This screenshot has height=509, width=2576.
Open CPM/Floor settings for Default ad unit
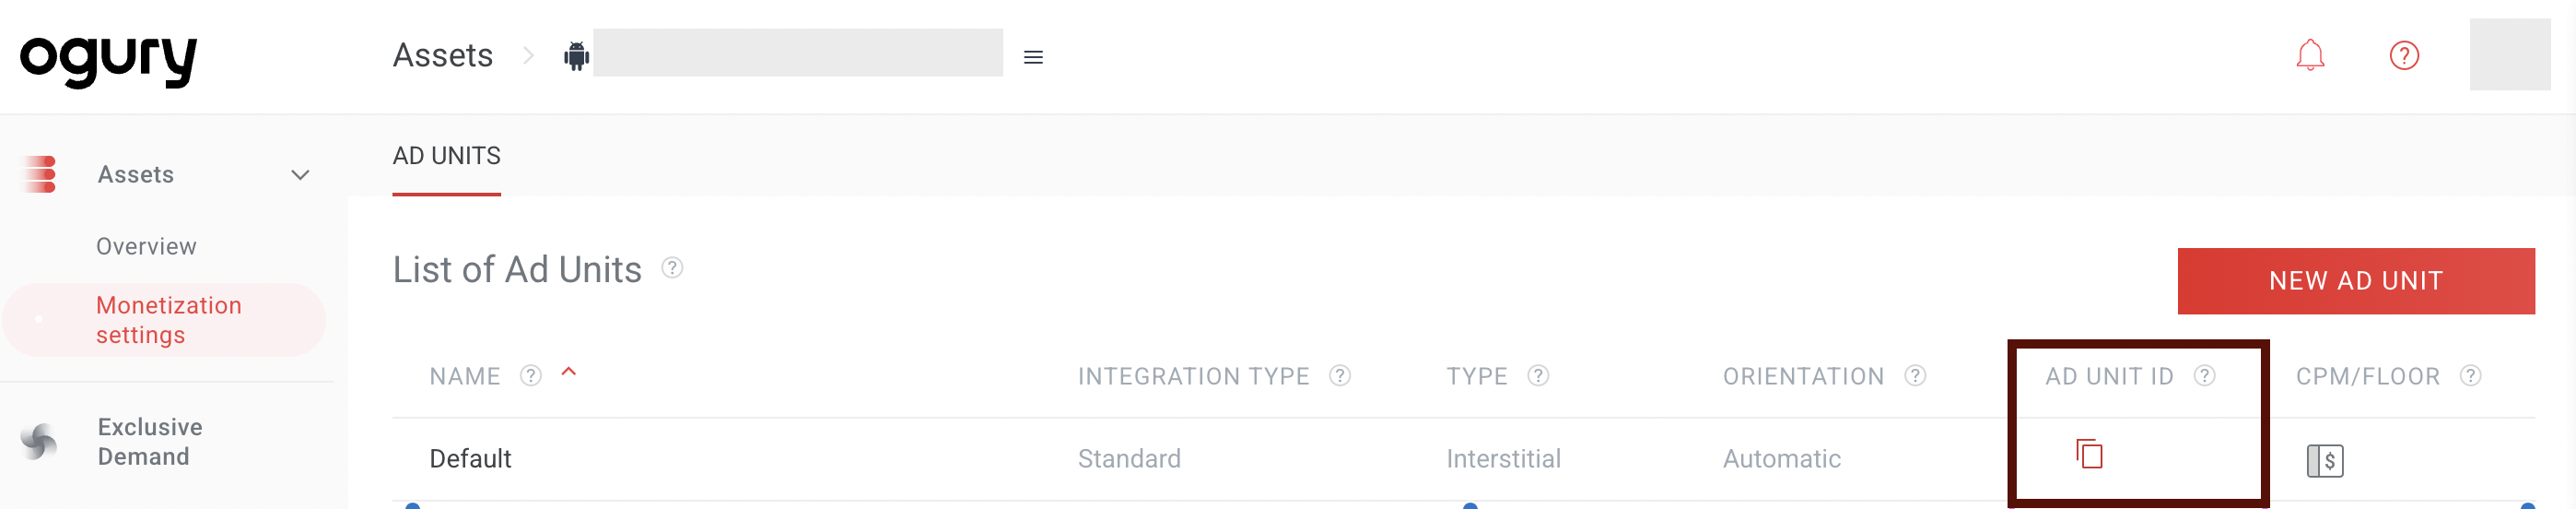(2324, 460)
